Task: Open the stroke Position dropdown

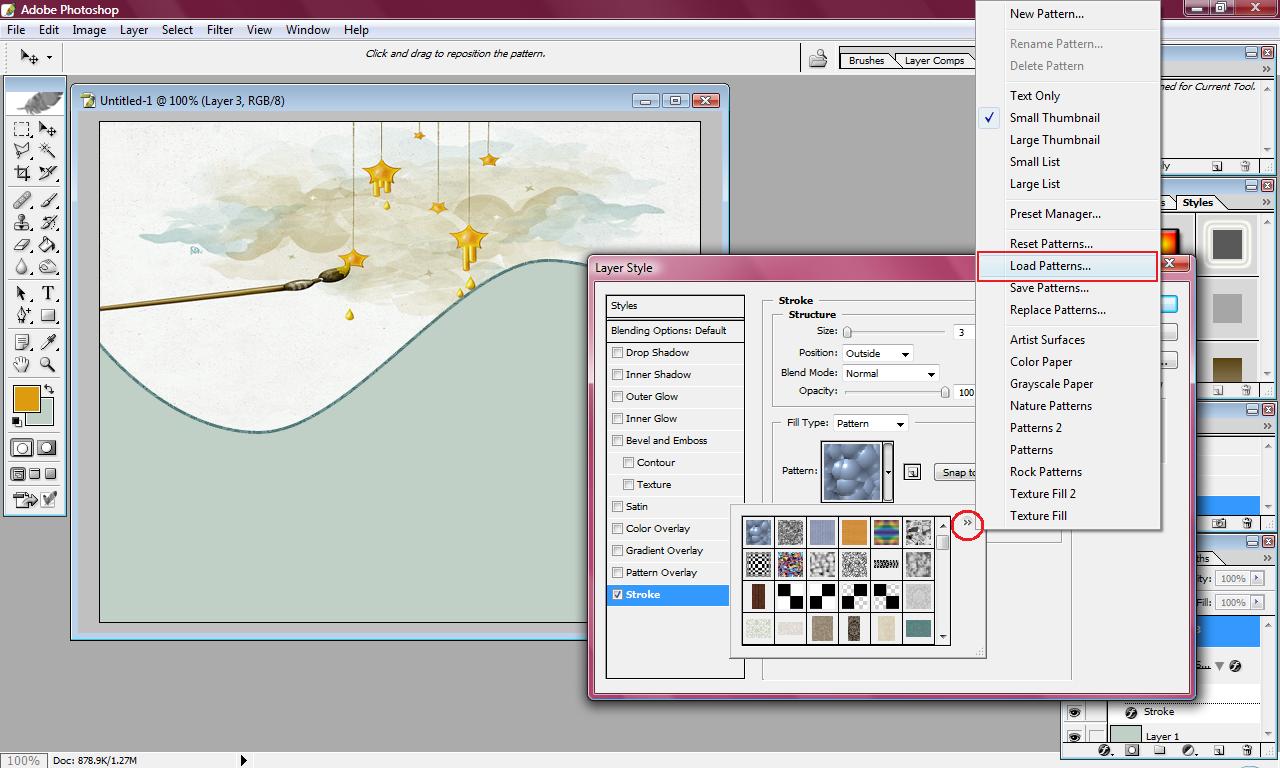Action: [x=877, y=354]
